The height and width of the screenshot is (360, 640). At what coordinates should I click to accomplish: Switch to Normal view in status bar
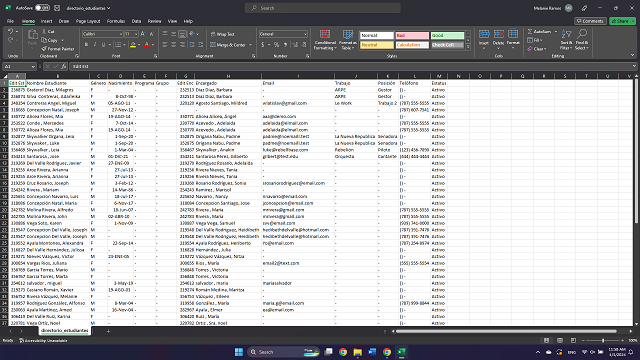pos(546,340)
